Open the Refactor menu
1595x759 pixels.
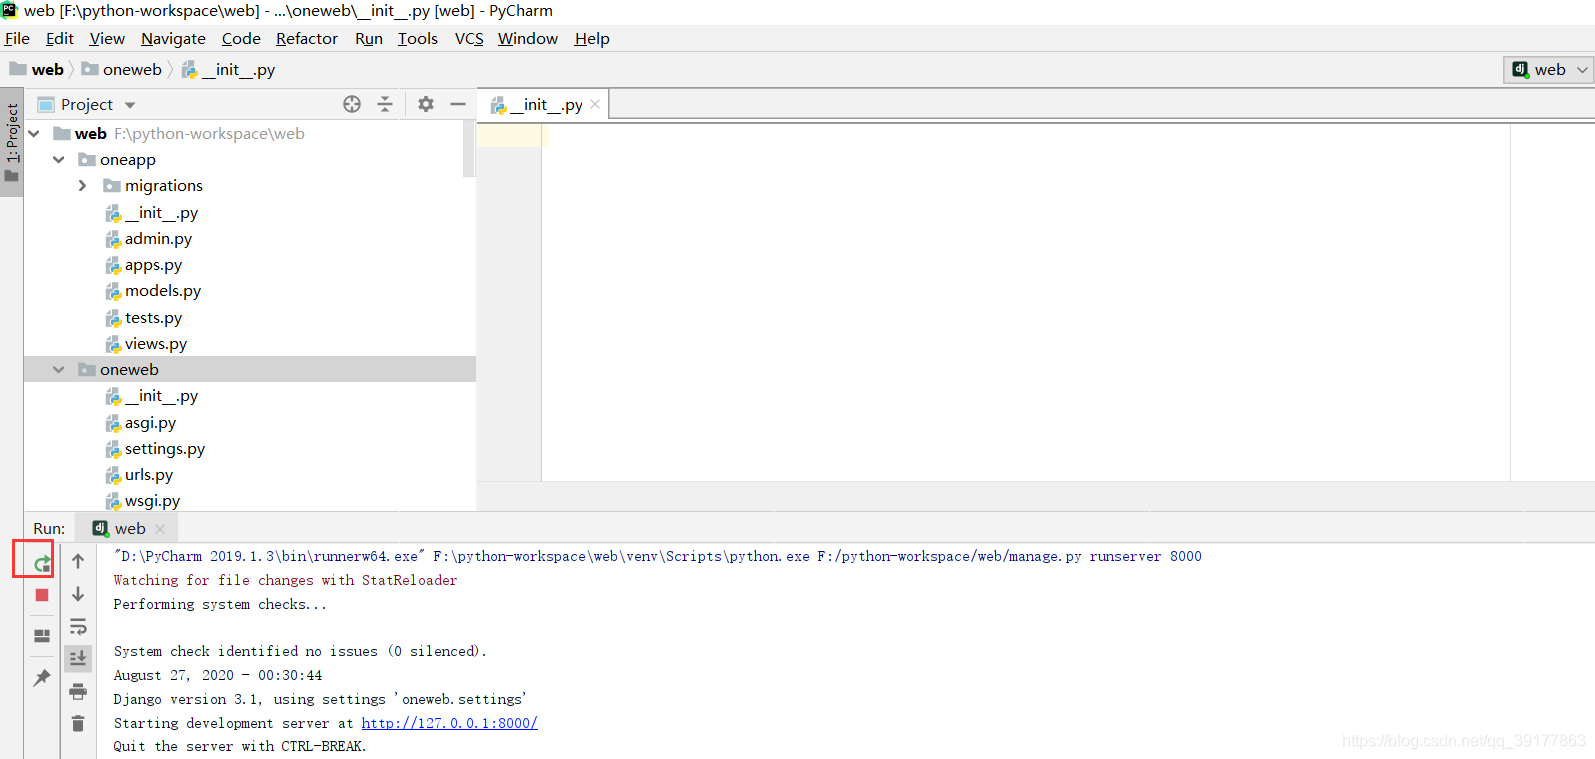click(307, 38)
